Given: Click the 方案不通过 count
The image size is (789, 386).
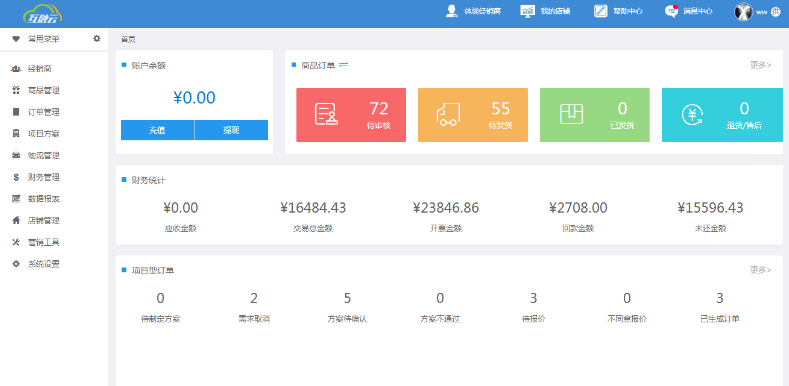Looking at the screenshot, I should [440, 298].
